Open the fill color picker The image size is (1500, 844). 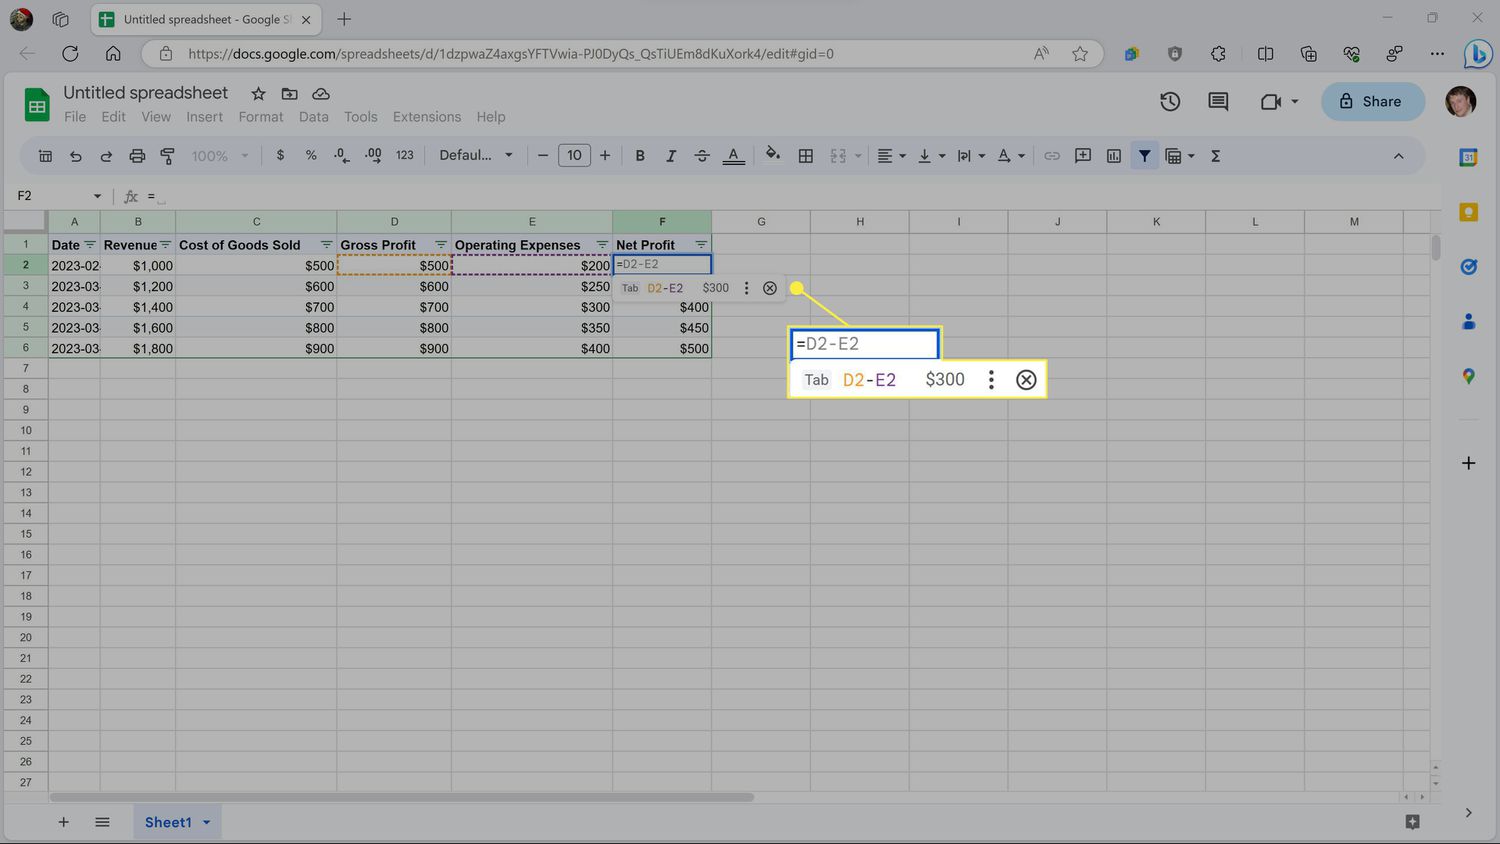(x=772, y=155)
